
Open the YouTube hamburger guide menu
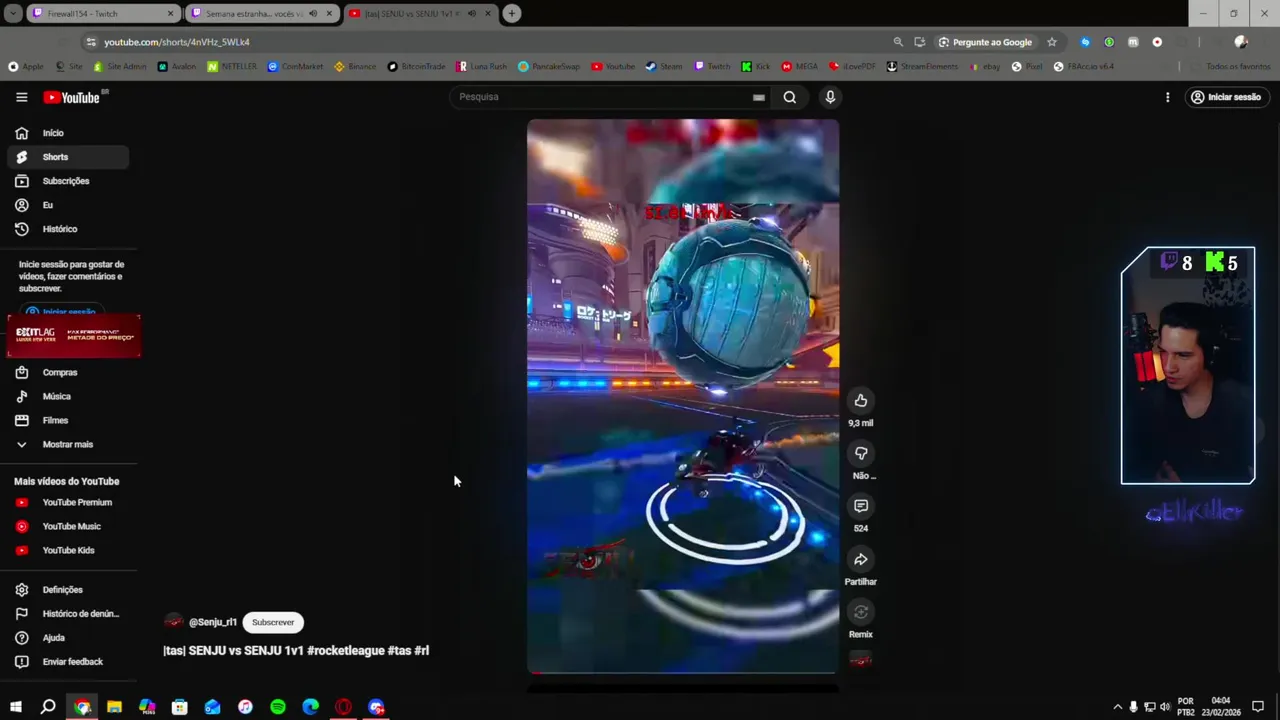tap(21, 97)
